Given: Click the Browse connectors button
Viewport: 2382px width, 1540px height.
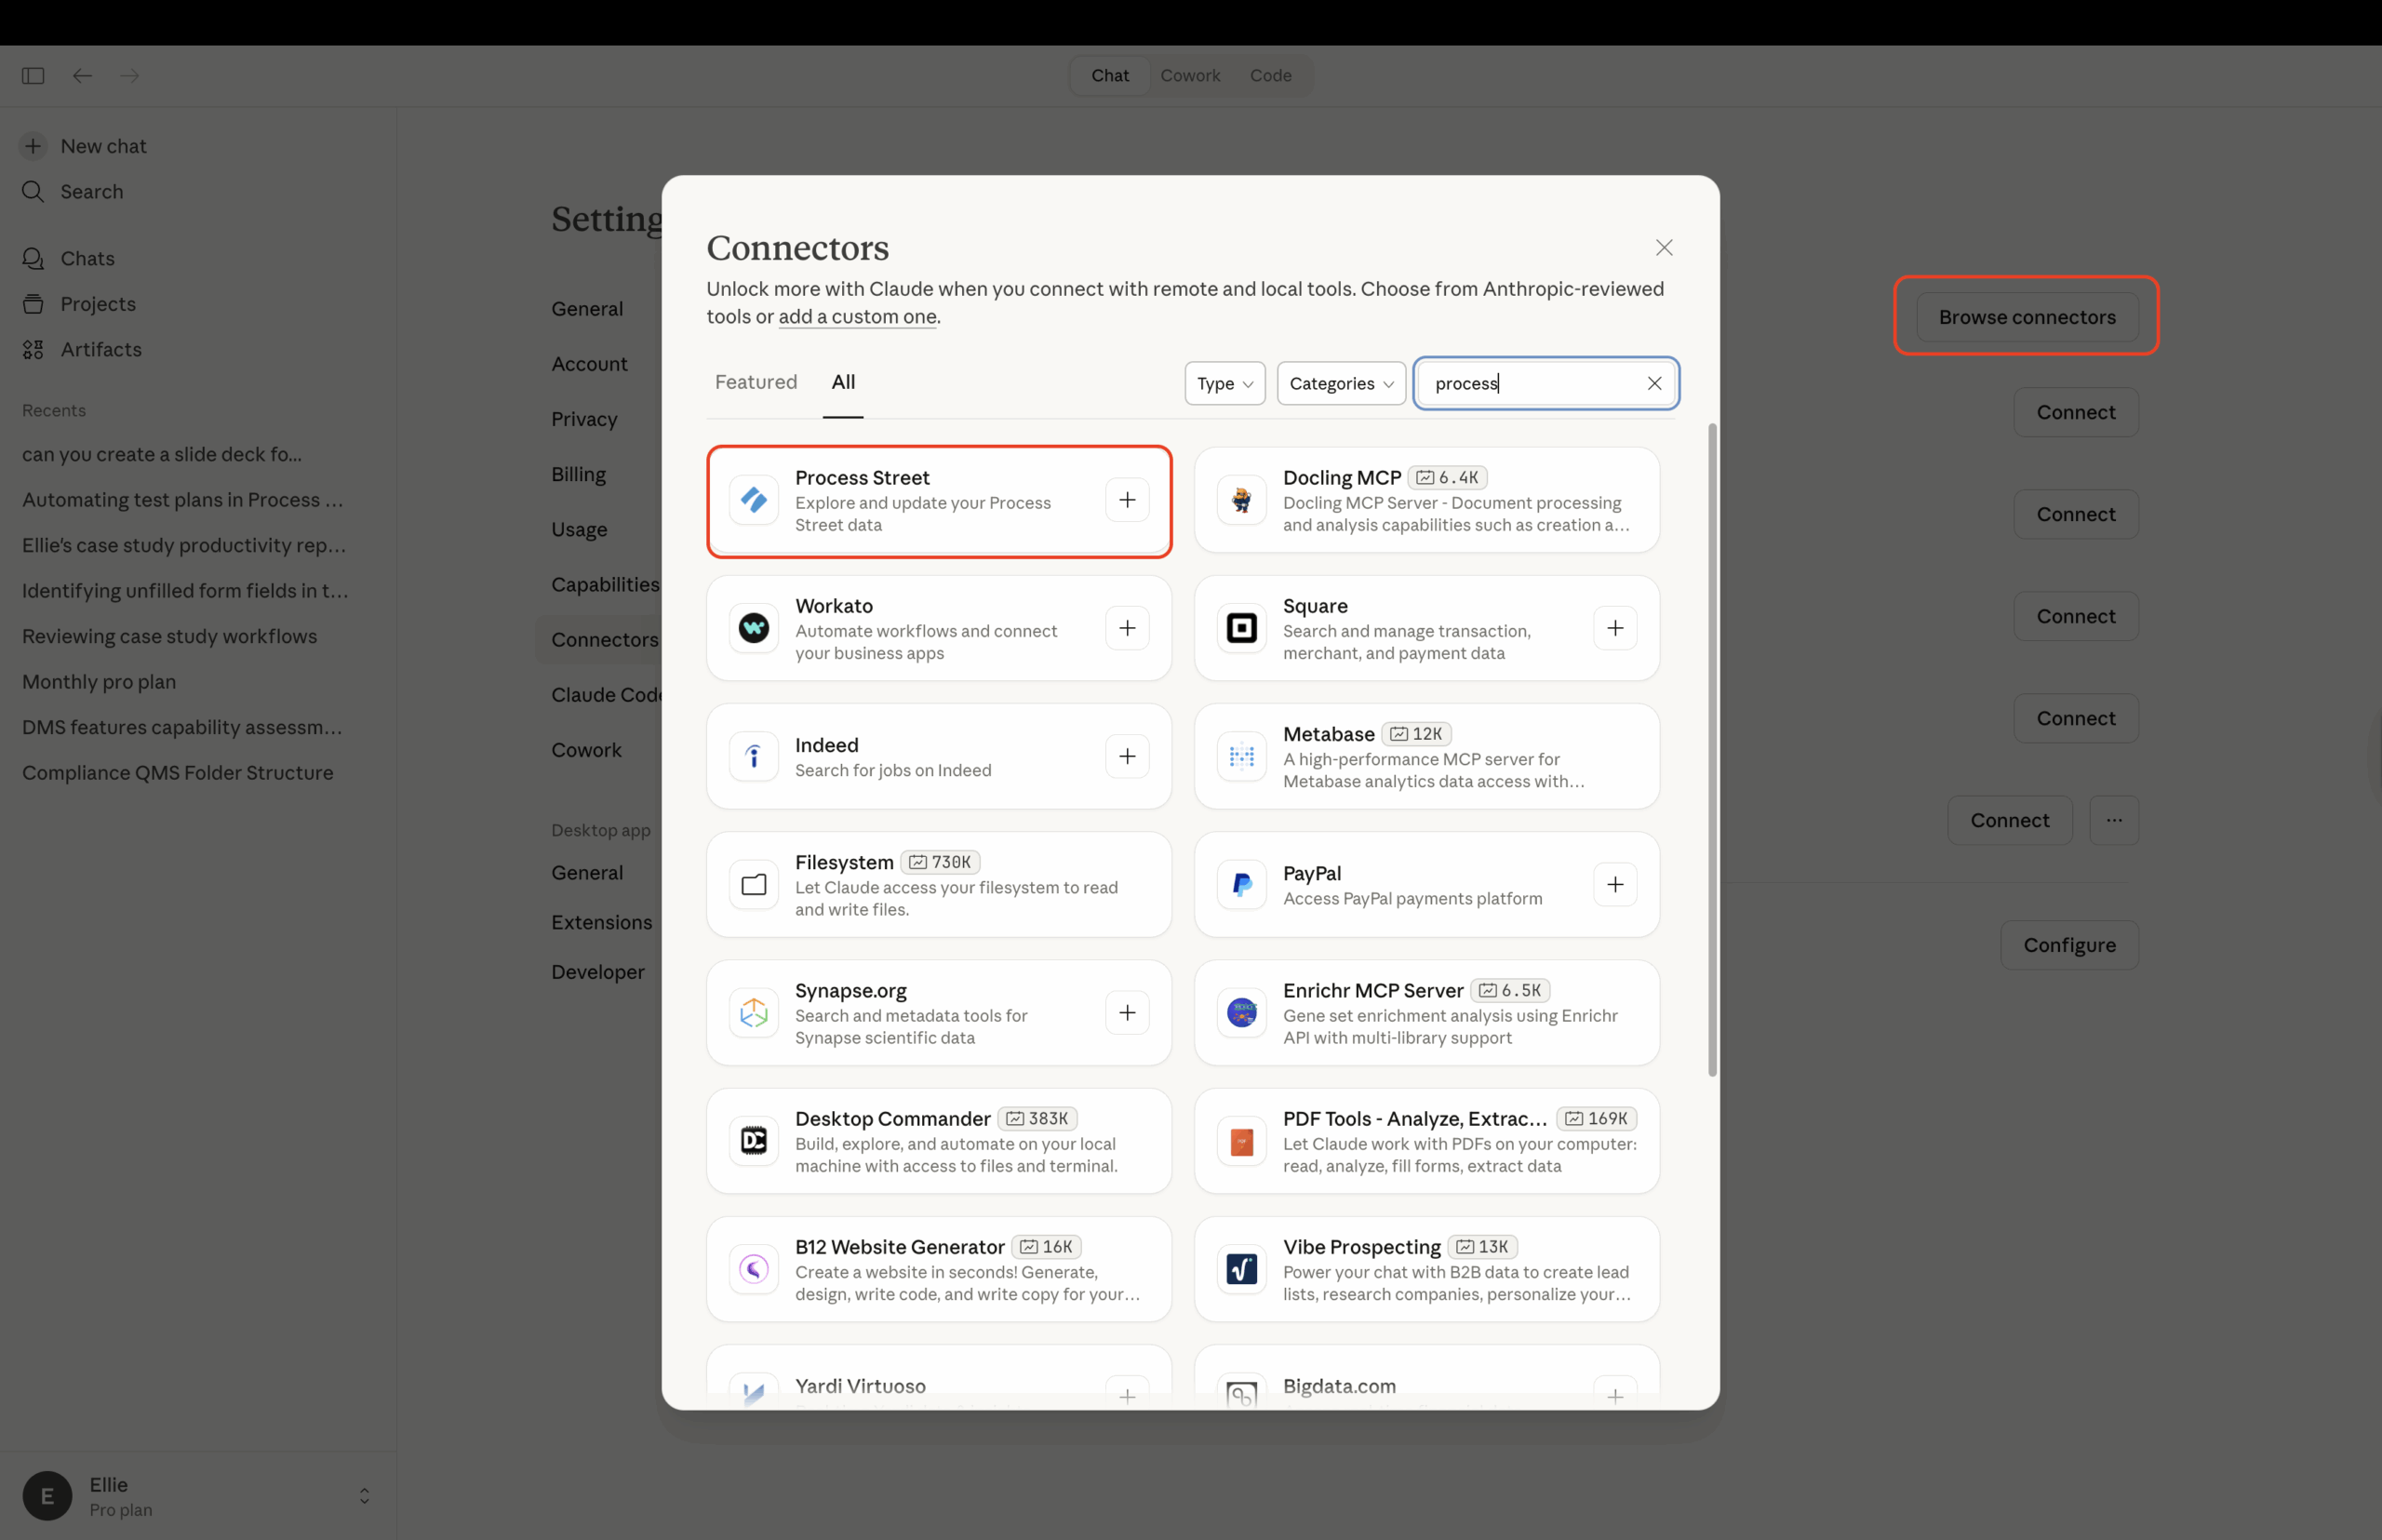Looking at the screenshot, I should 2027,317.
